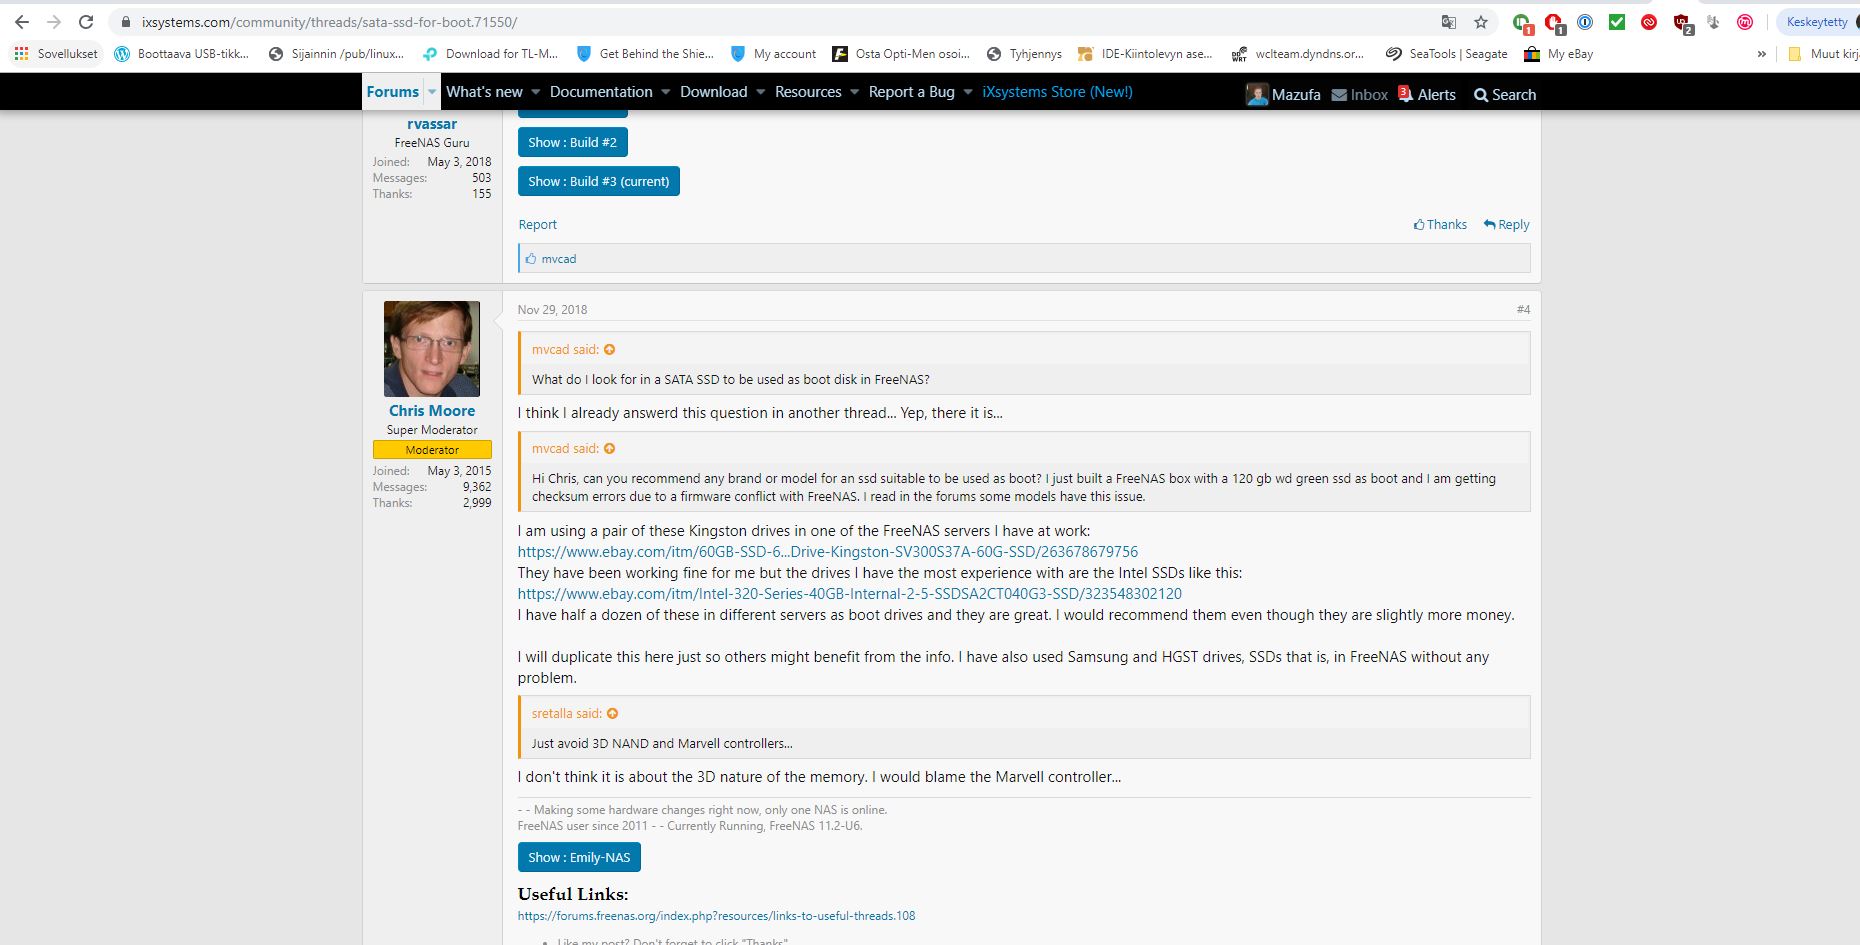Expand the Download dropdown arrow
Viewport: 1860px width, 945px height.
(x=760, y=92)
